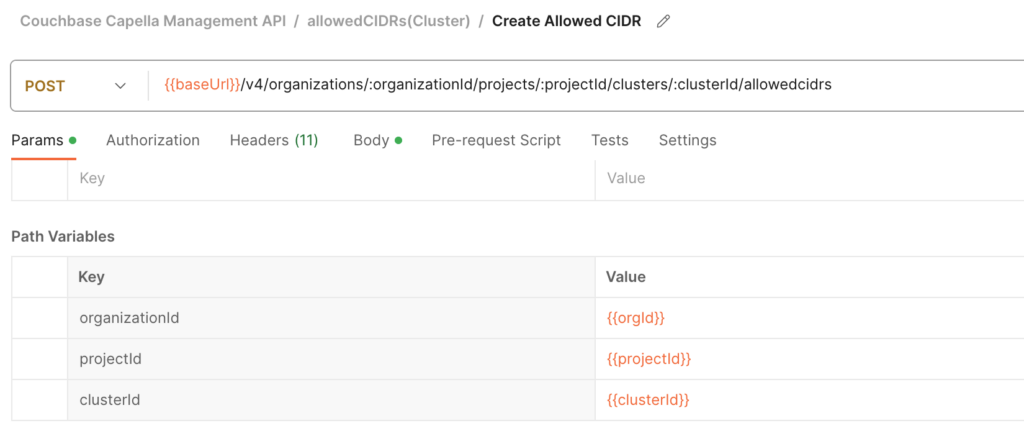This screenshot has width=1024, height=431.
Task: Select the clusterId key cell
Action: [331, 399]
